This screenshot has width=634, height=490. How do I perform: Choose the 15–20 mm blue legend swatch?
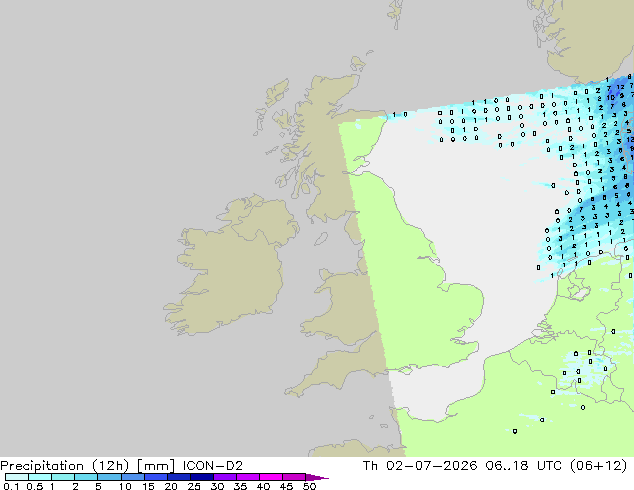tap(155, 477)
